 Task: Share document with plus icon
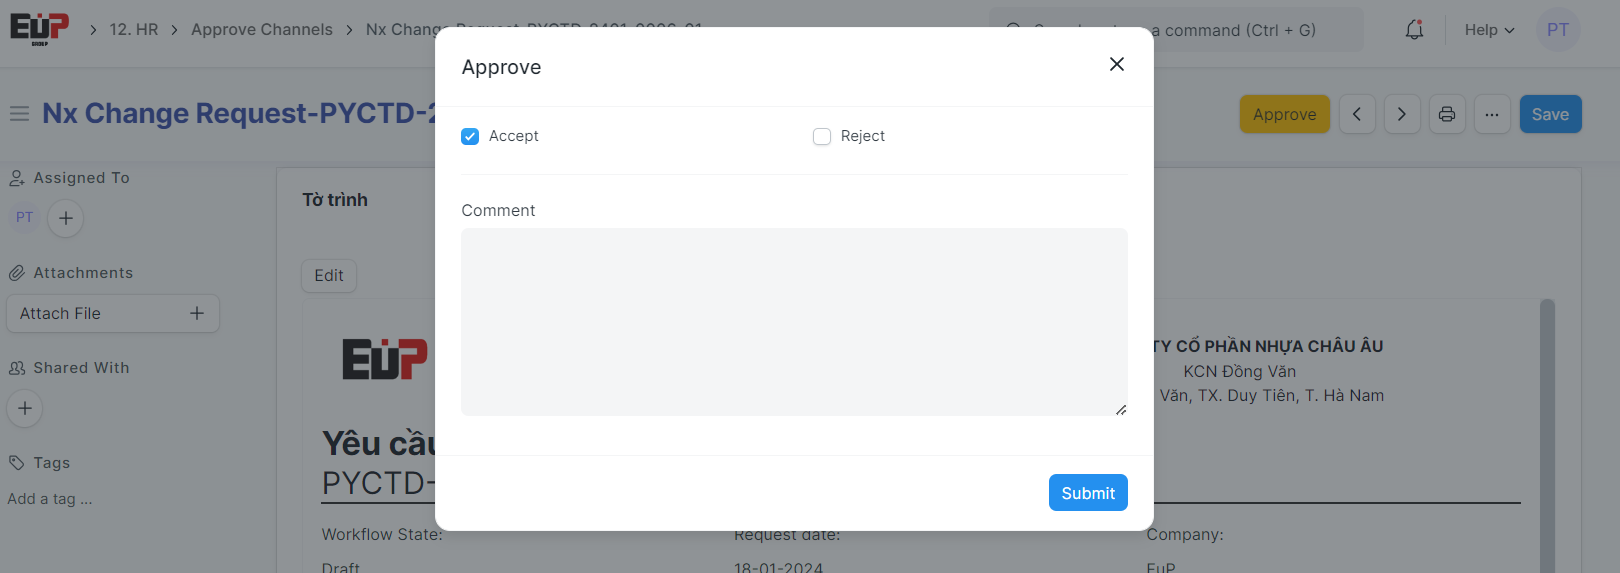(x=25, y=408)
